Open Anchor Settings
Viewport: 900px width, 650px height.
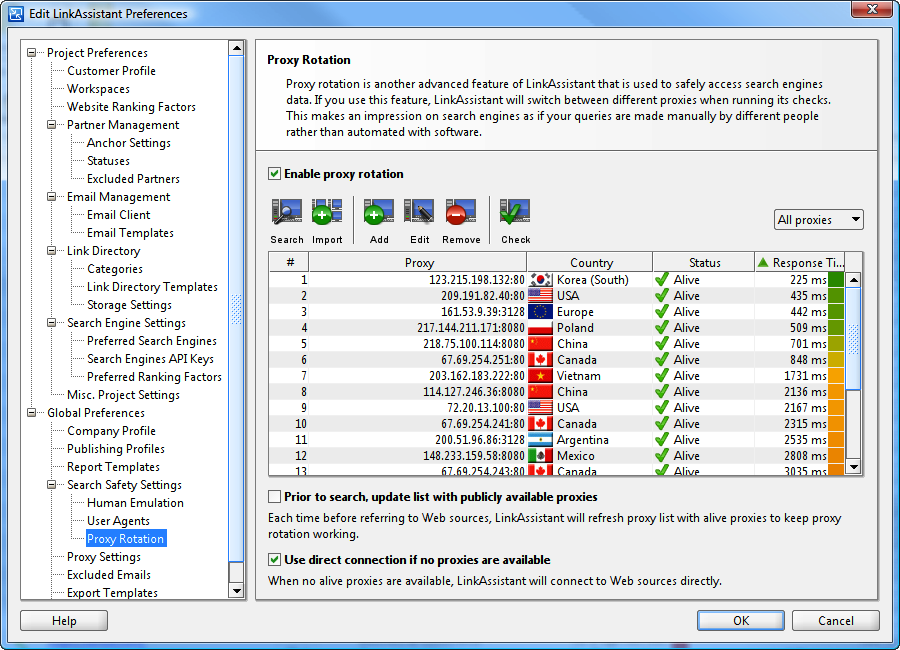[129, 143]
